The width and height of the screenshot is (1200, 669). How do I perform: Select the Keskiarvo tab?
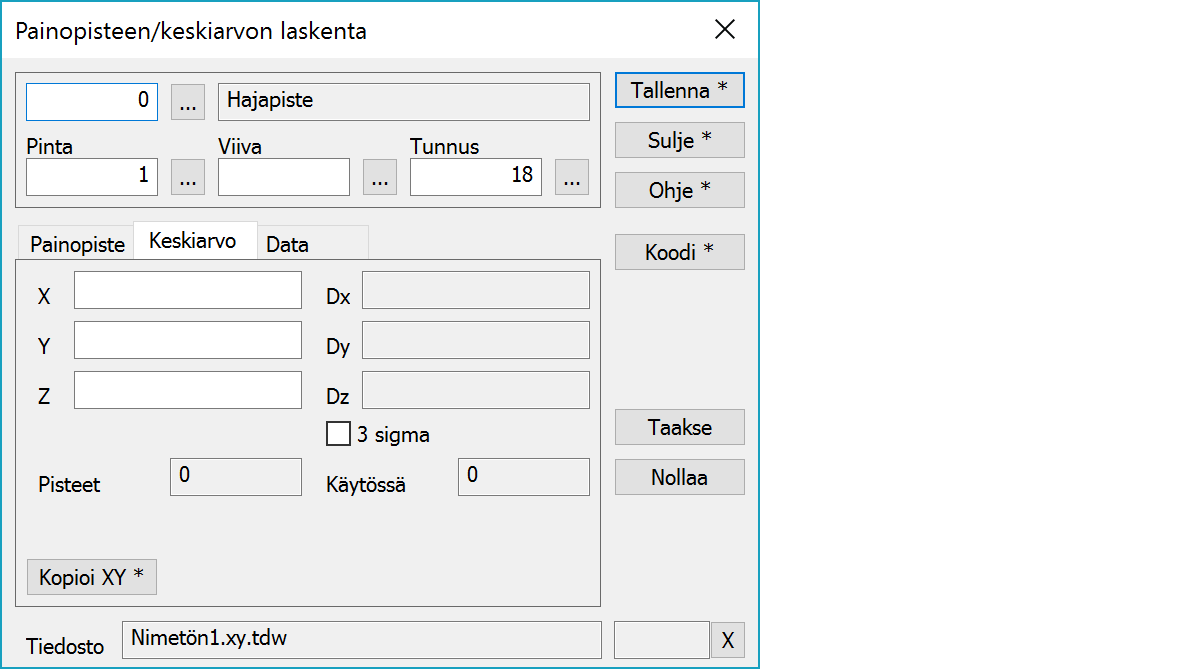click(193, 241)
